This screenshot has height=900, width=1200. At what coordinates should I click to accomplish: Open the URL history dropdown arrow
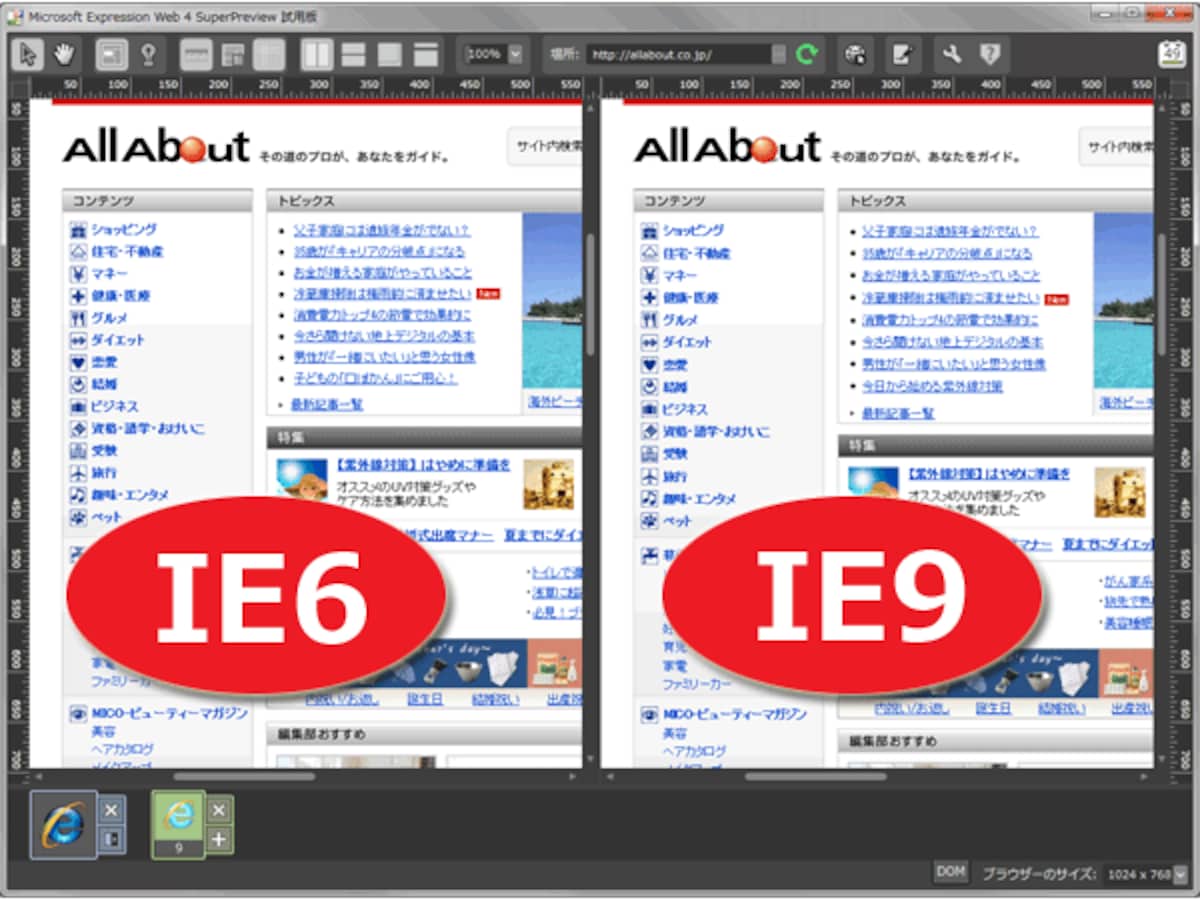pos(779,54)
